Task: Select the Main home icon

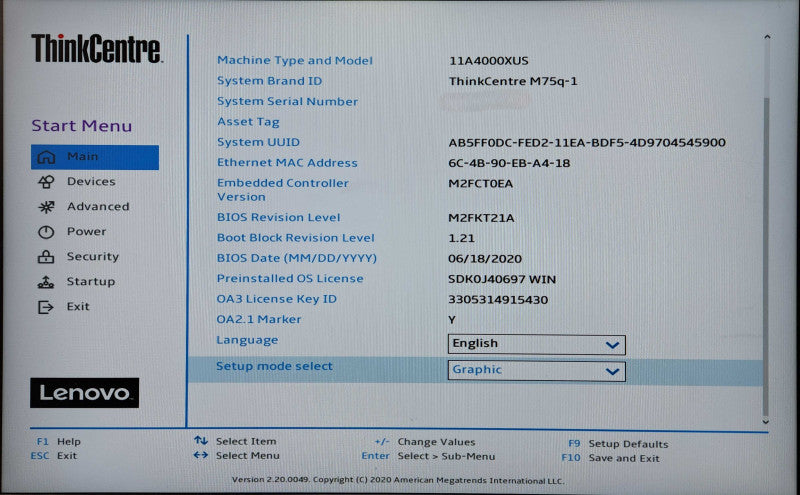Action: click(46, 157)
